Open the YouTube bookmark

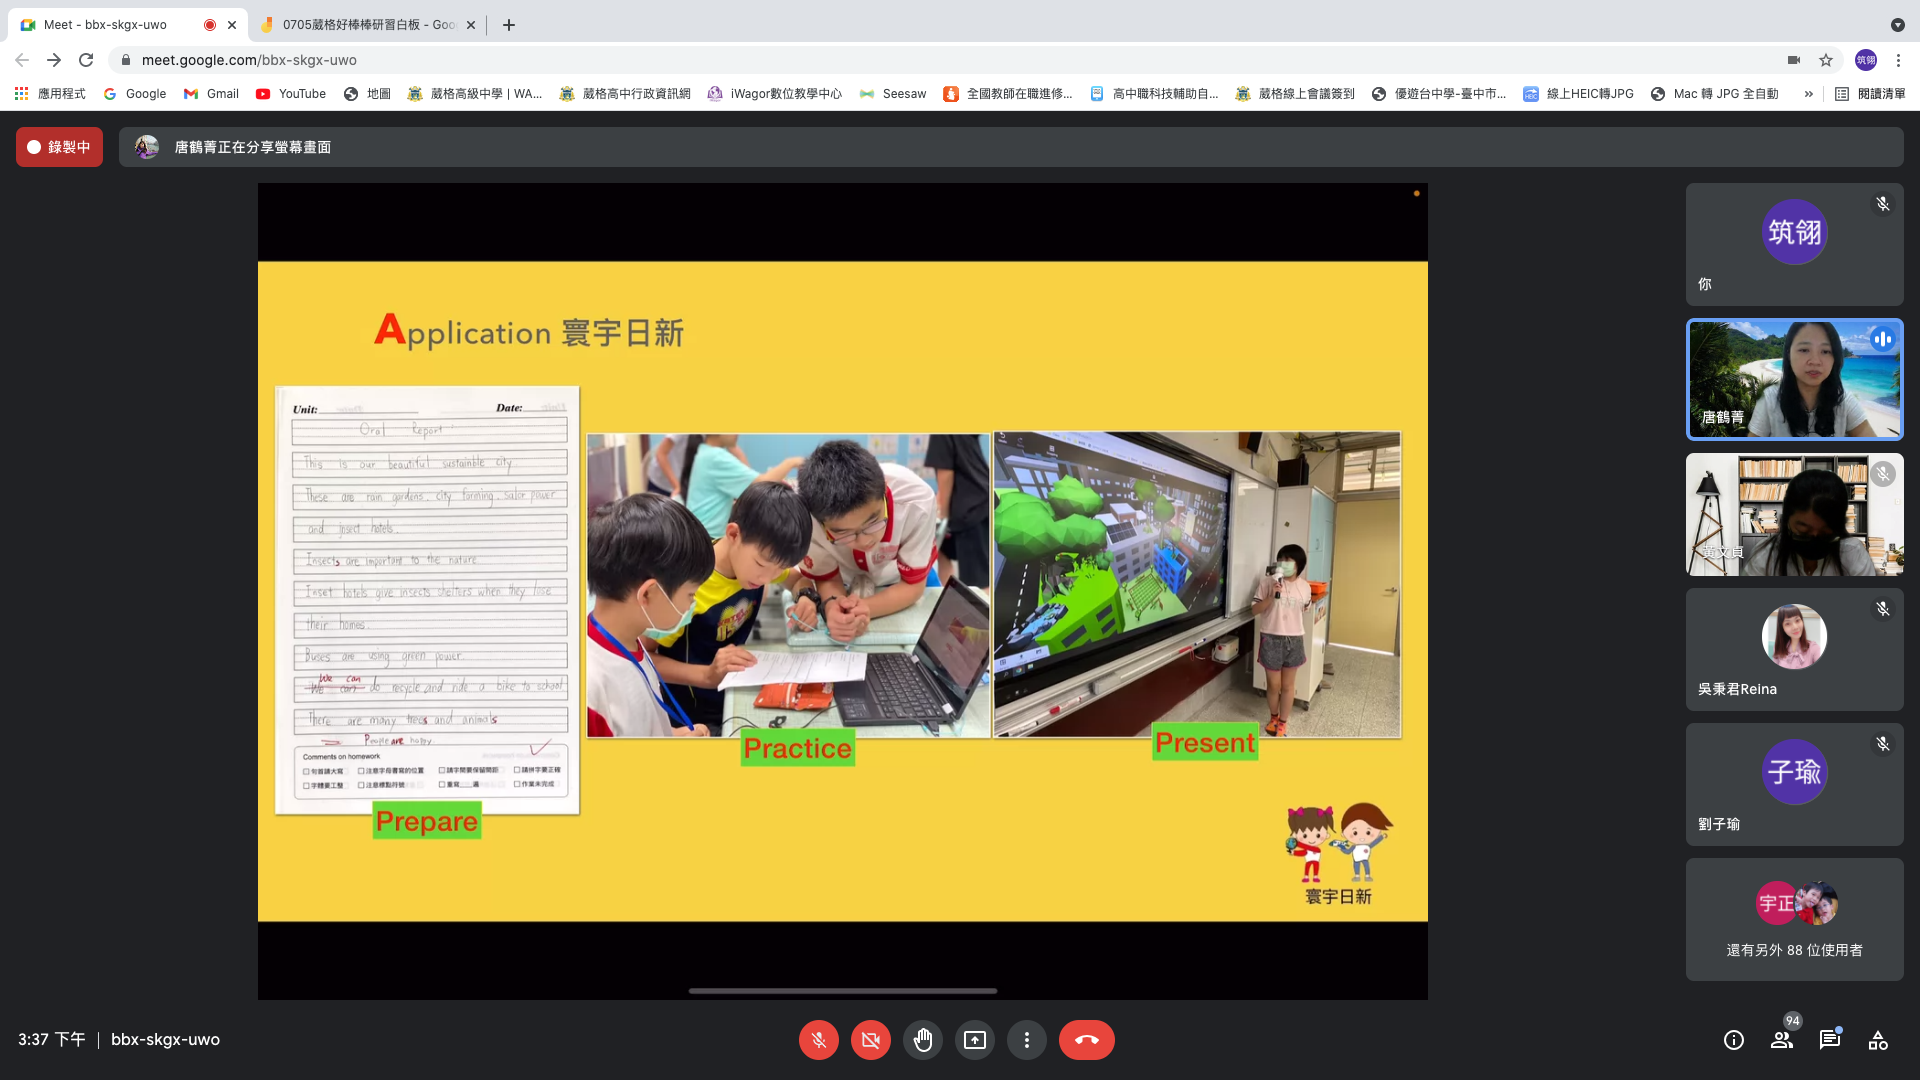click(x=291, y=94)
